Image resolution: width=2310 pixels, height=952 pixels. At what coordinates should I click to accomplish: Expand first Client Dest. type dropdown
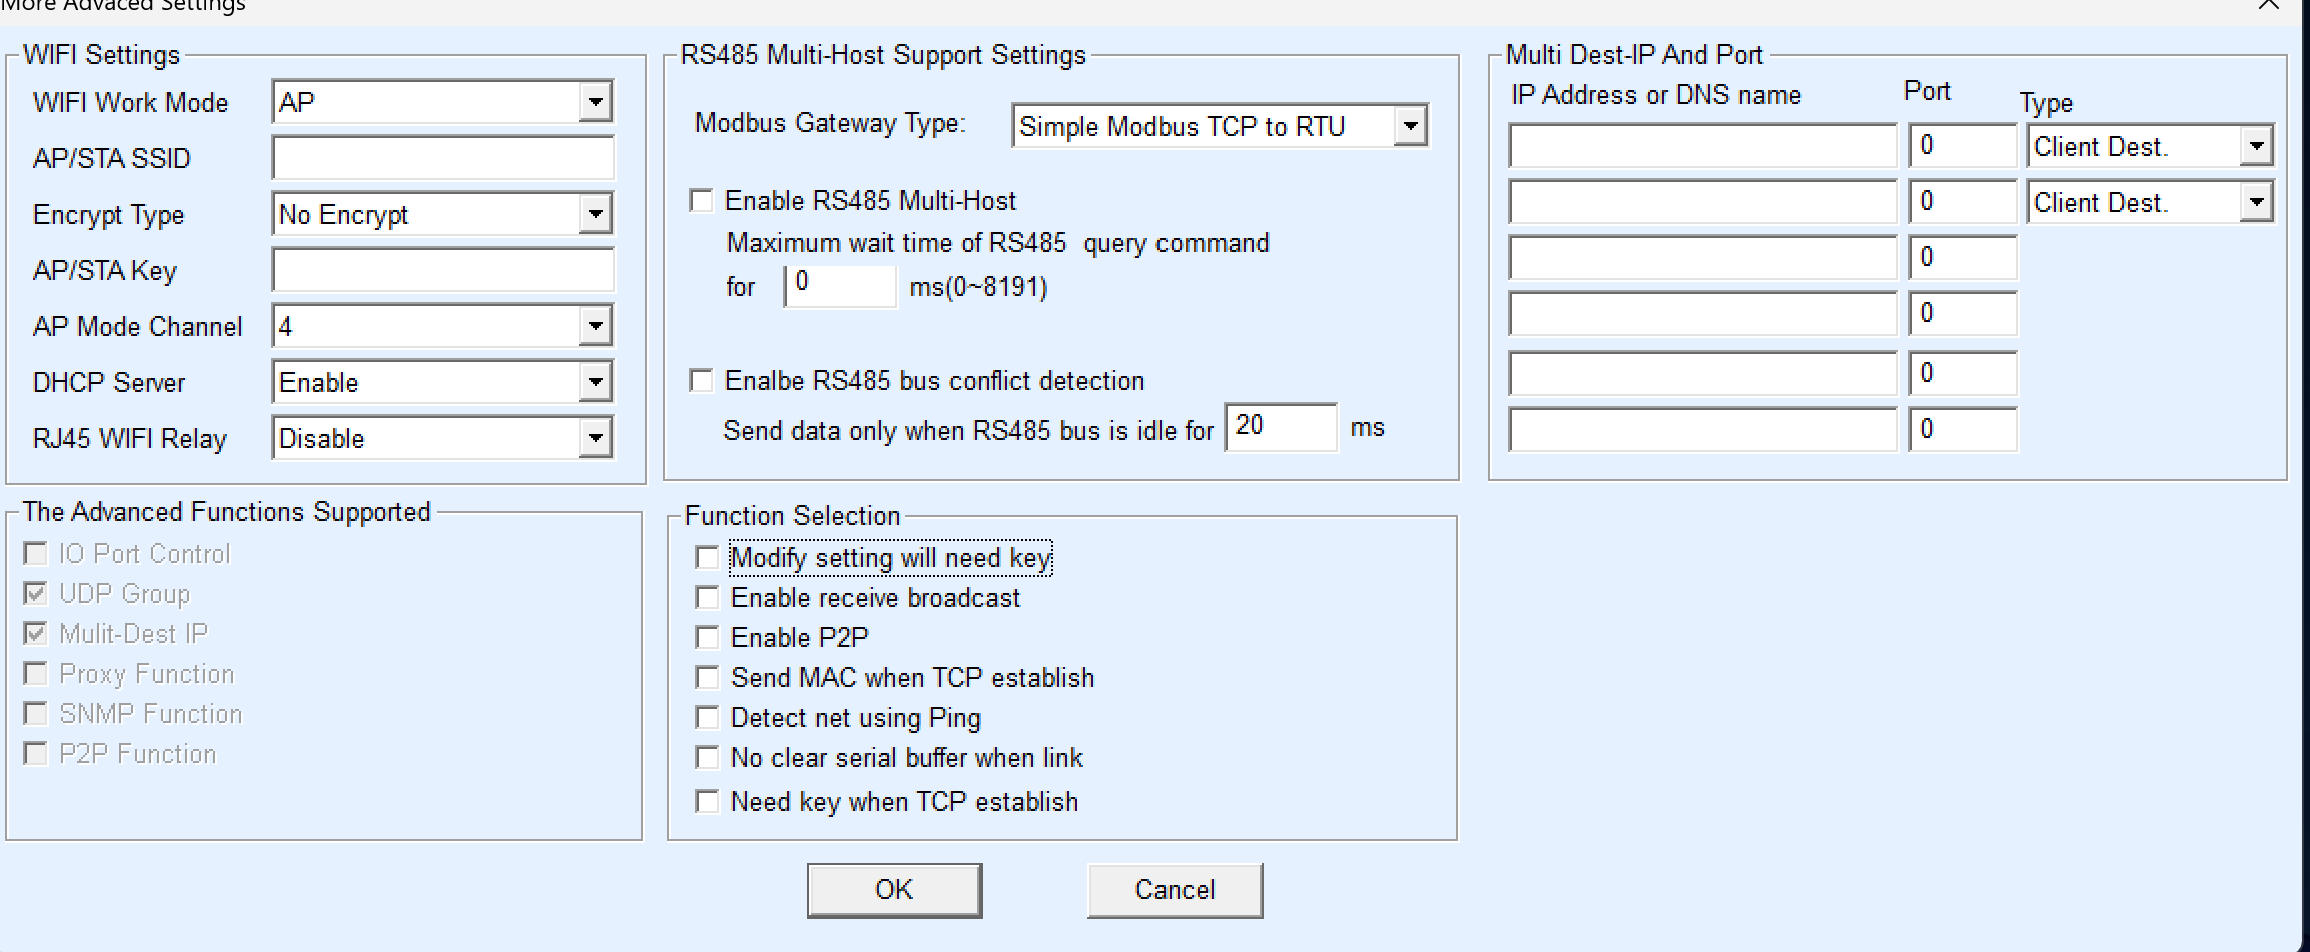[2256, 146]
